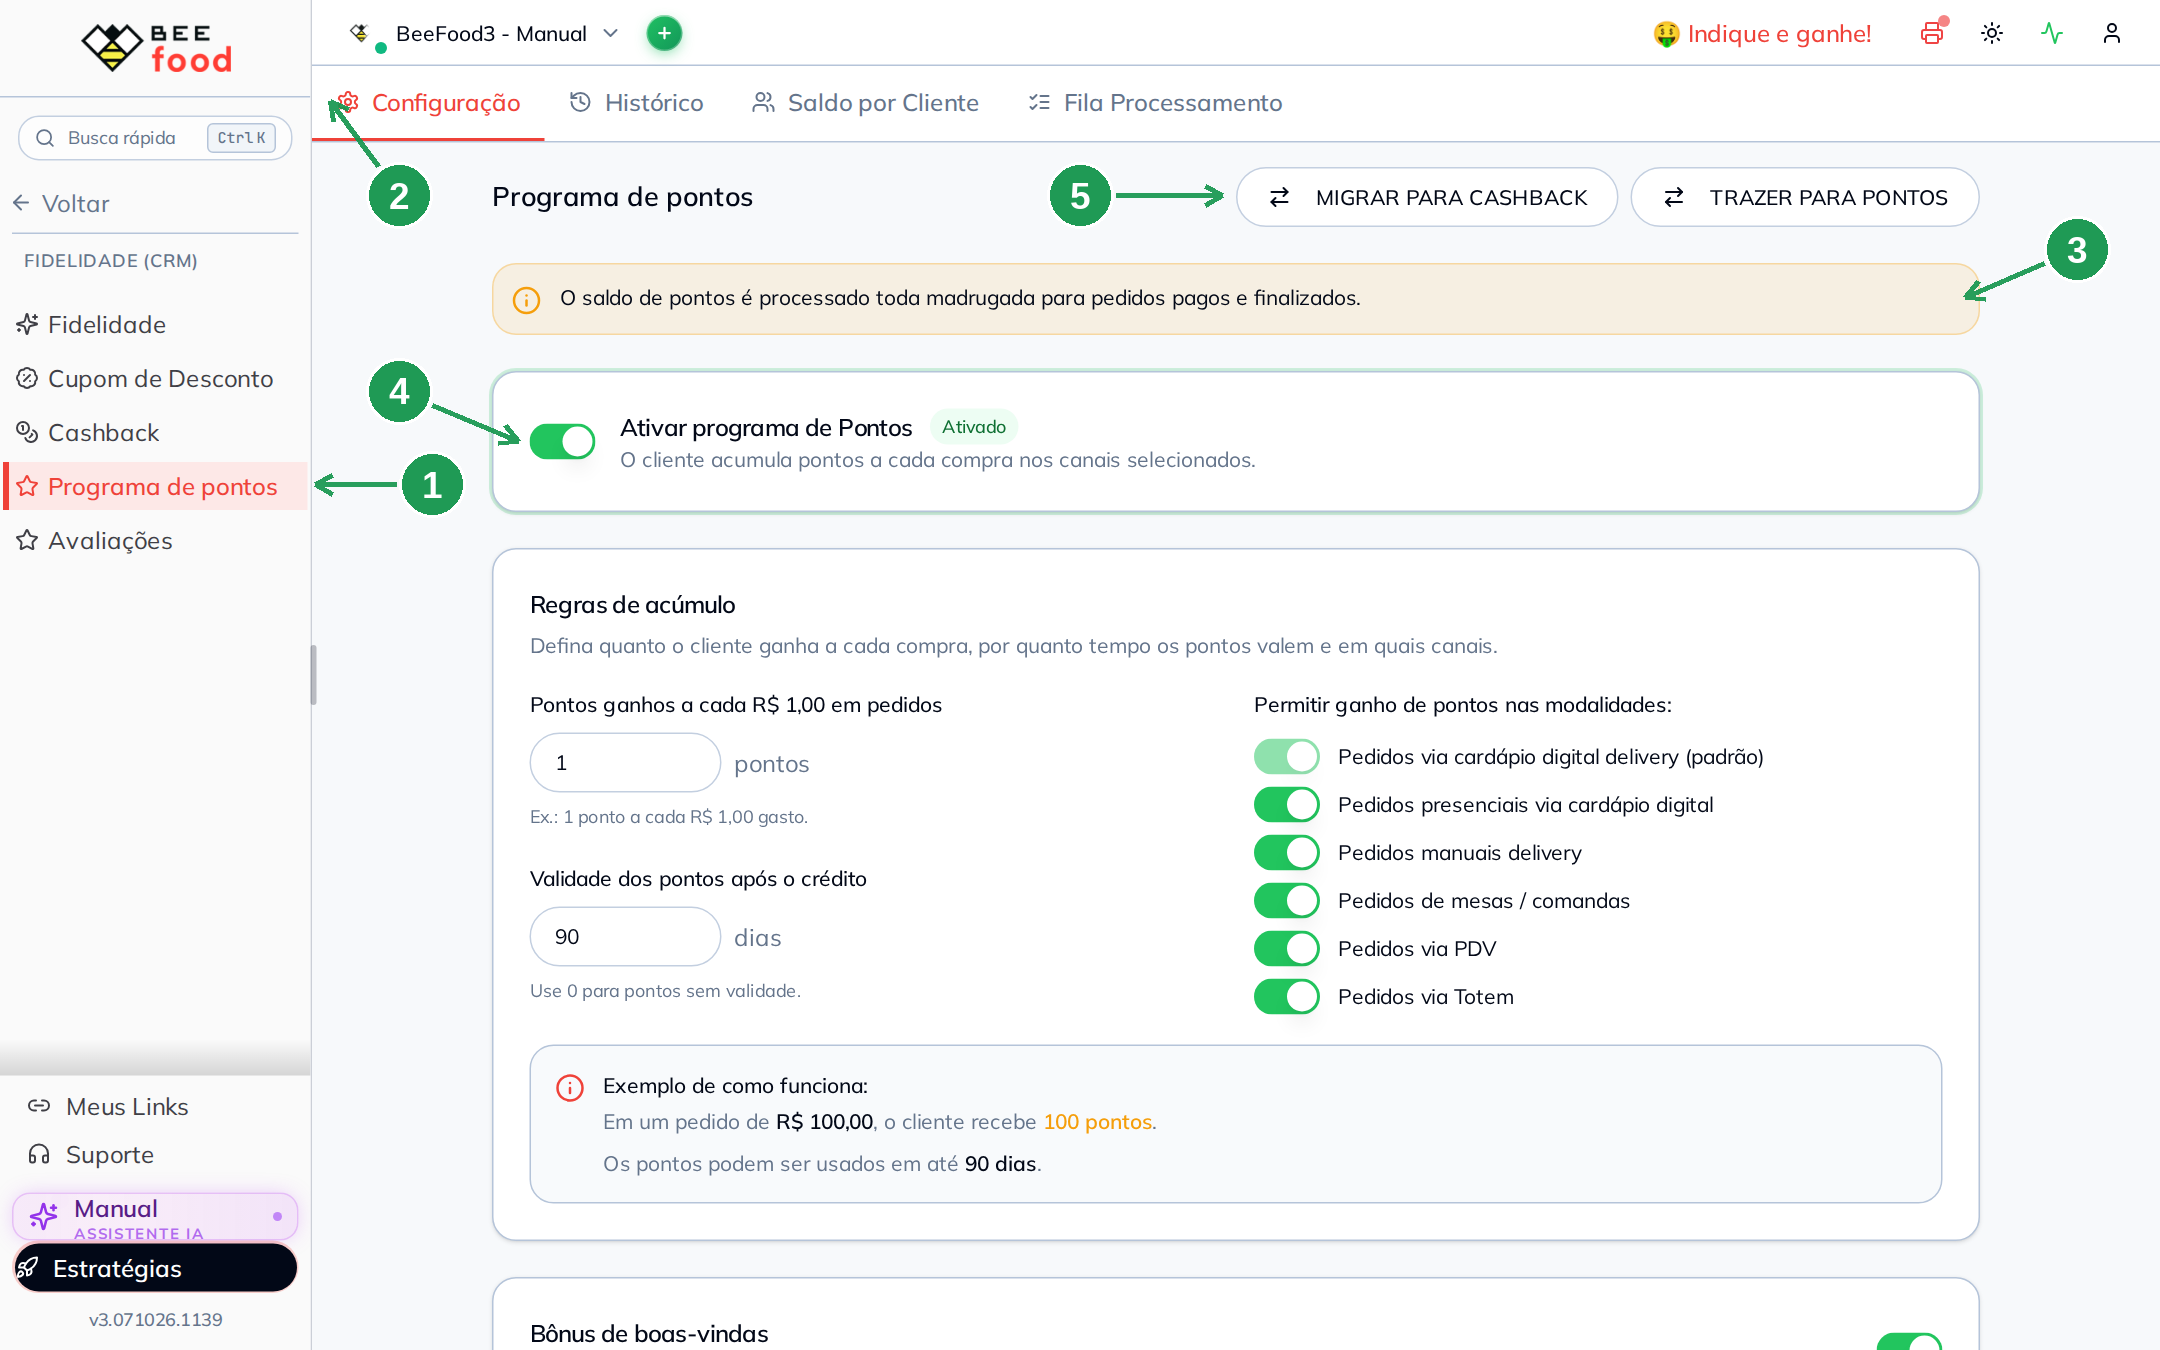Click the Estratégias rocket icon

click(x=28, y=1268)
